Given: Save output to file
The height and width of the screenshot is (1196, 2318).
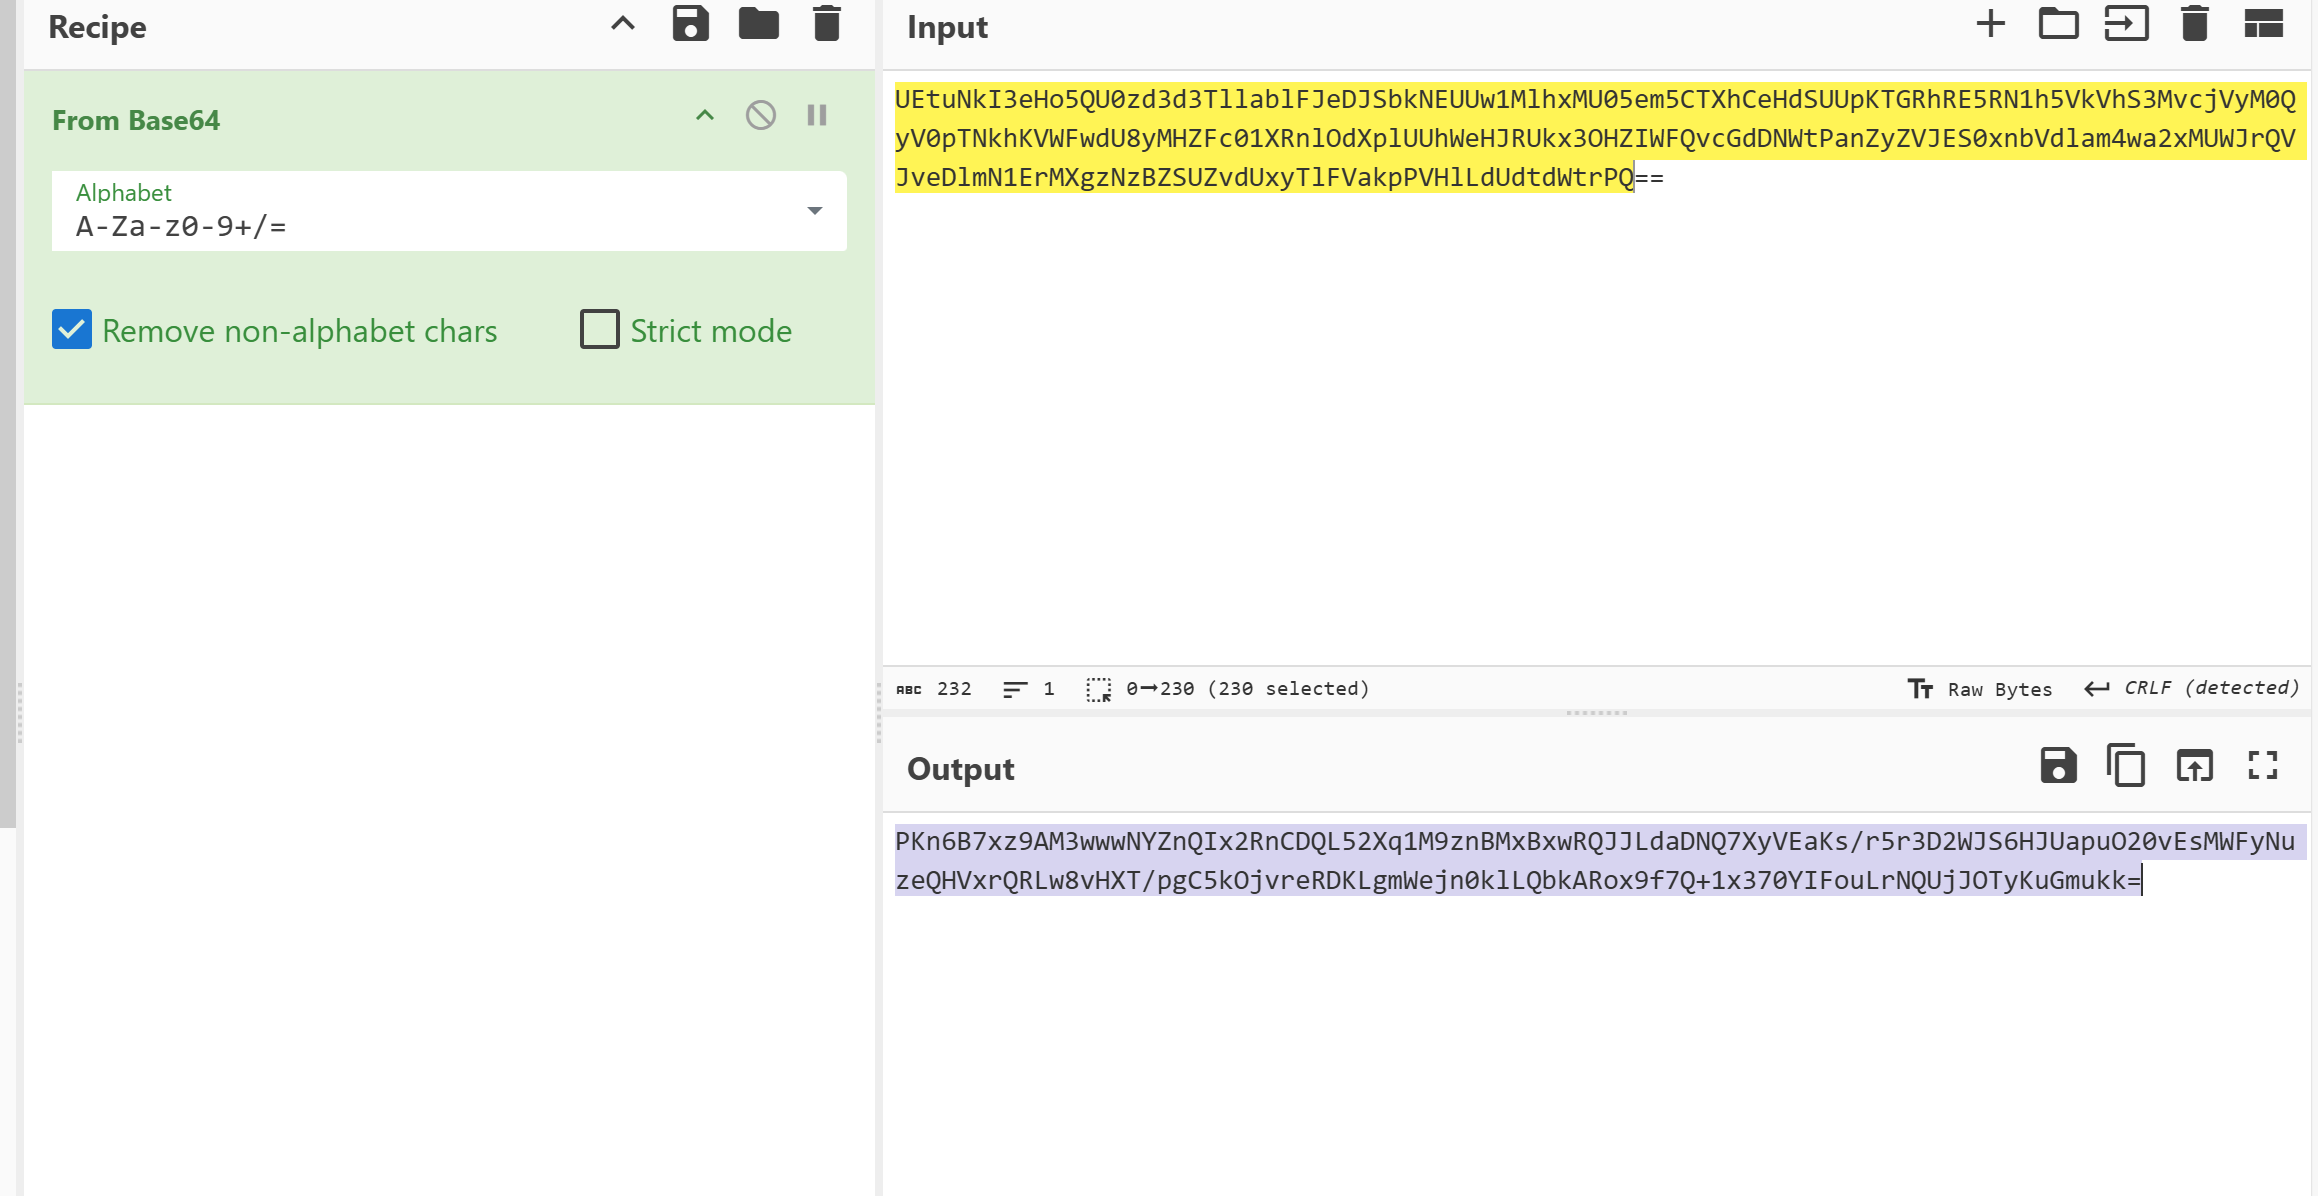Looking at the screenshot, I should 2058,766.
